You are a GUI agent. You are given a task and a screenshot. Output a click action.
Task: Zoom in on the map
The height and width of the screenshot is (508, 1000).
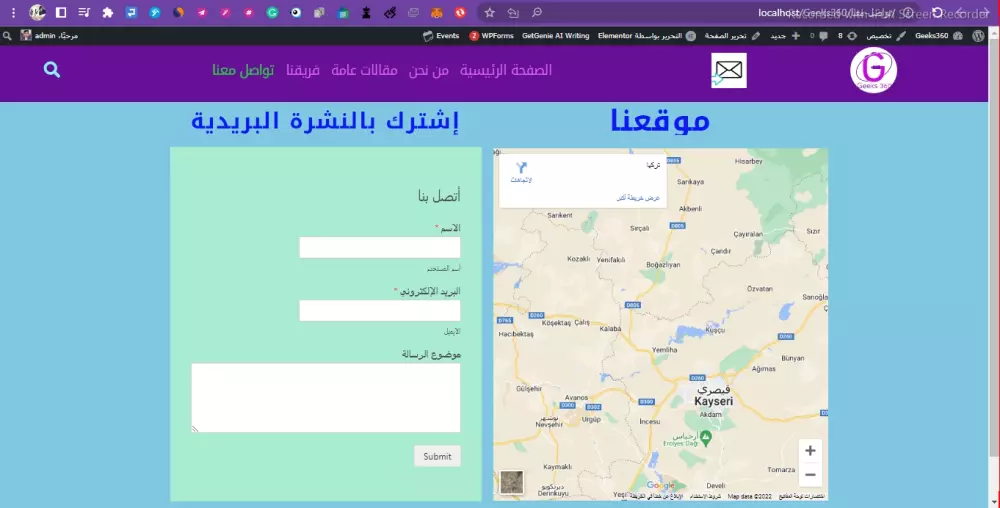810,451
